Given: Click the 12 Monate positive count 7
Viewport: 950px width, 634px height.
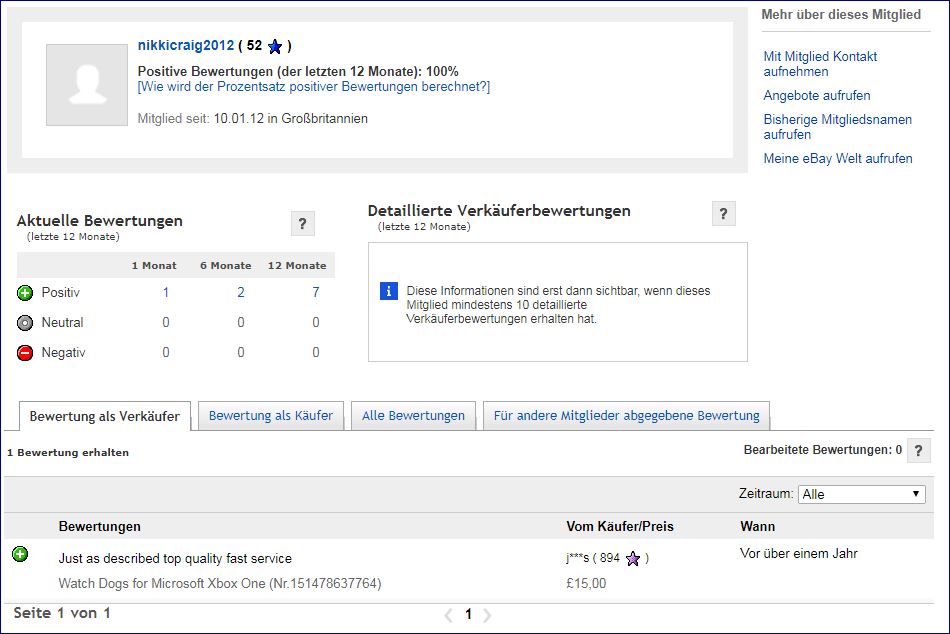Looking at the screenshot, I should 315,293.
